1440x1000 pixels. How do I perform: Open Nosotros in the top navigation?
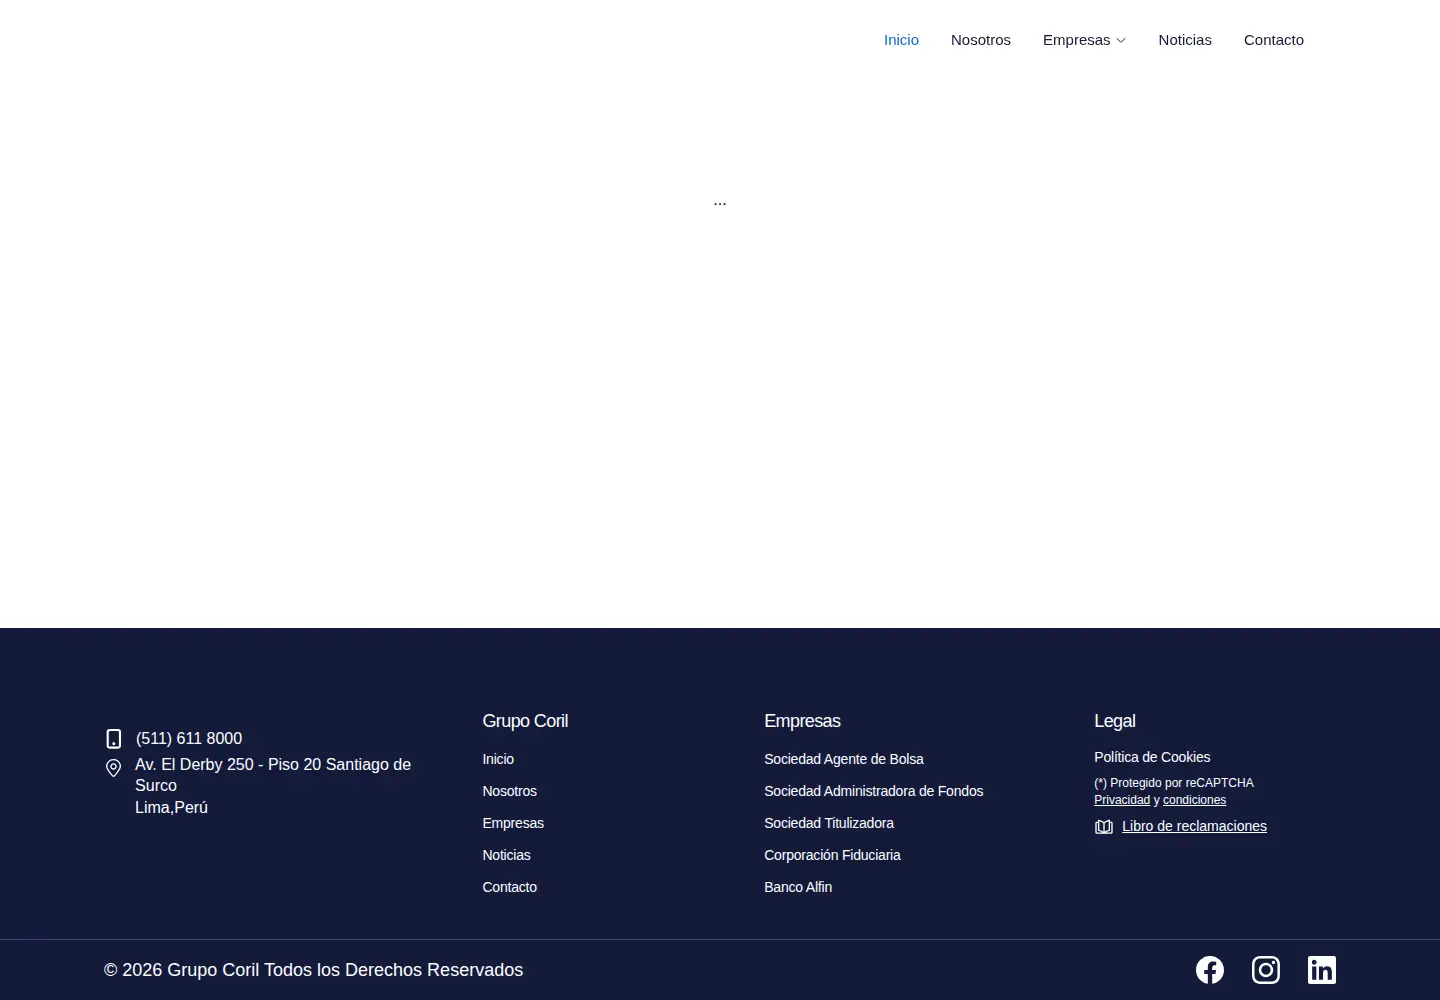981,40
